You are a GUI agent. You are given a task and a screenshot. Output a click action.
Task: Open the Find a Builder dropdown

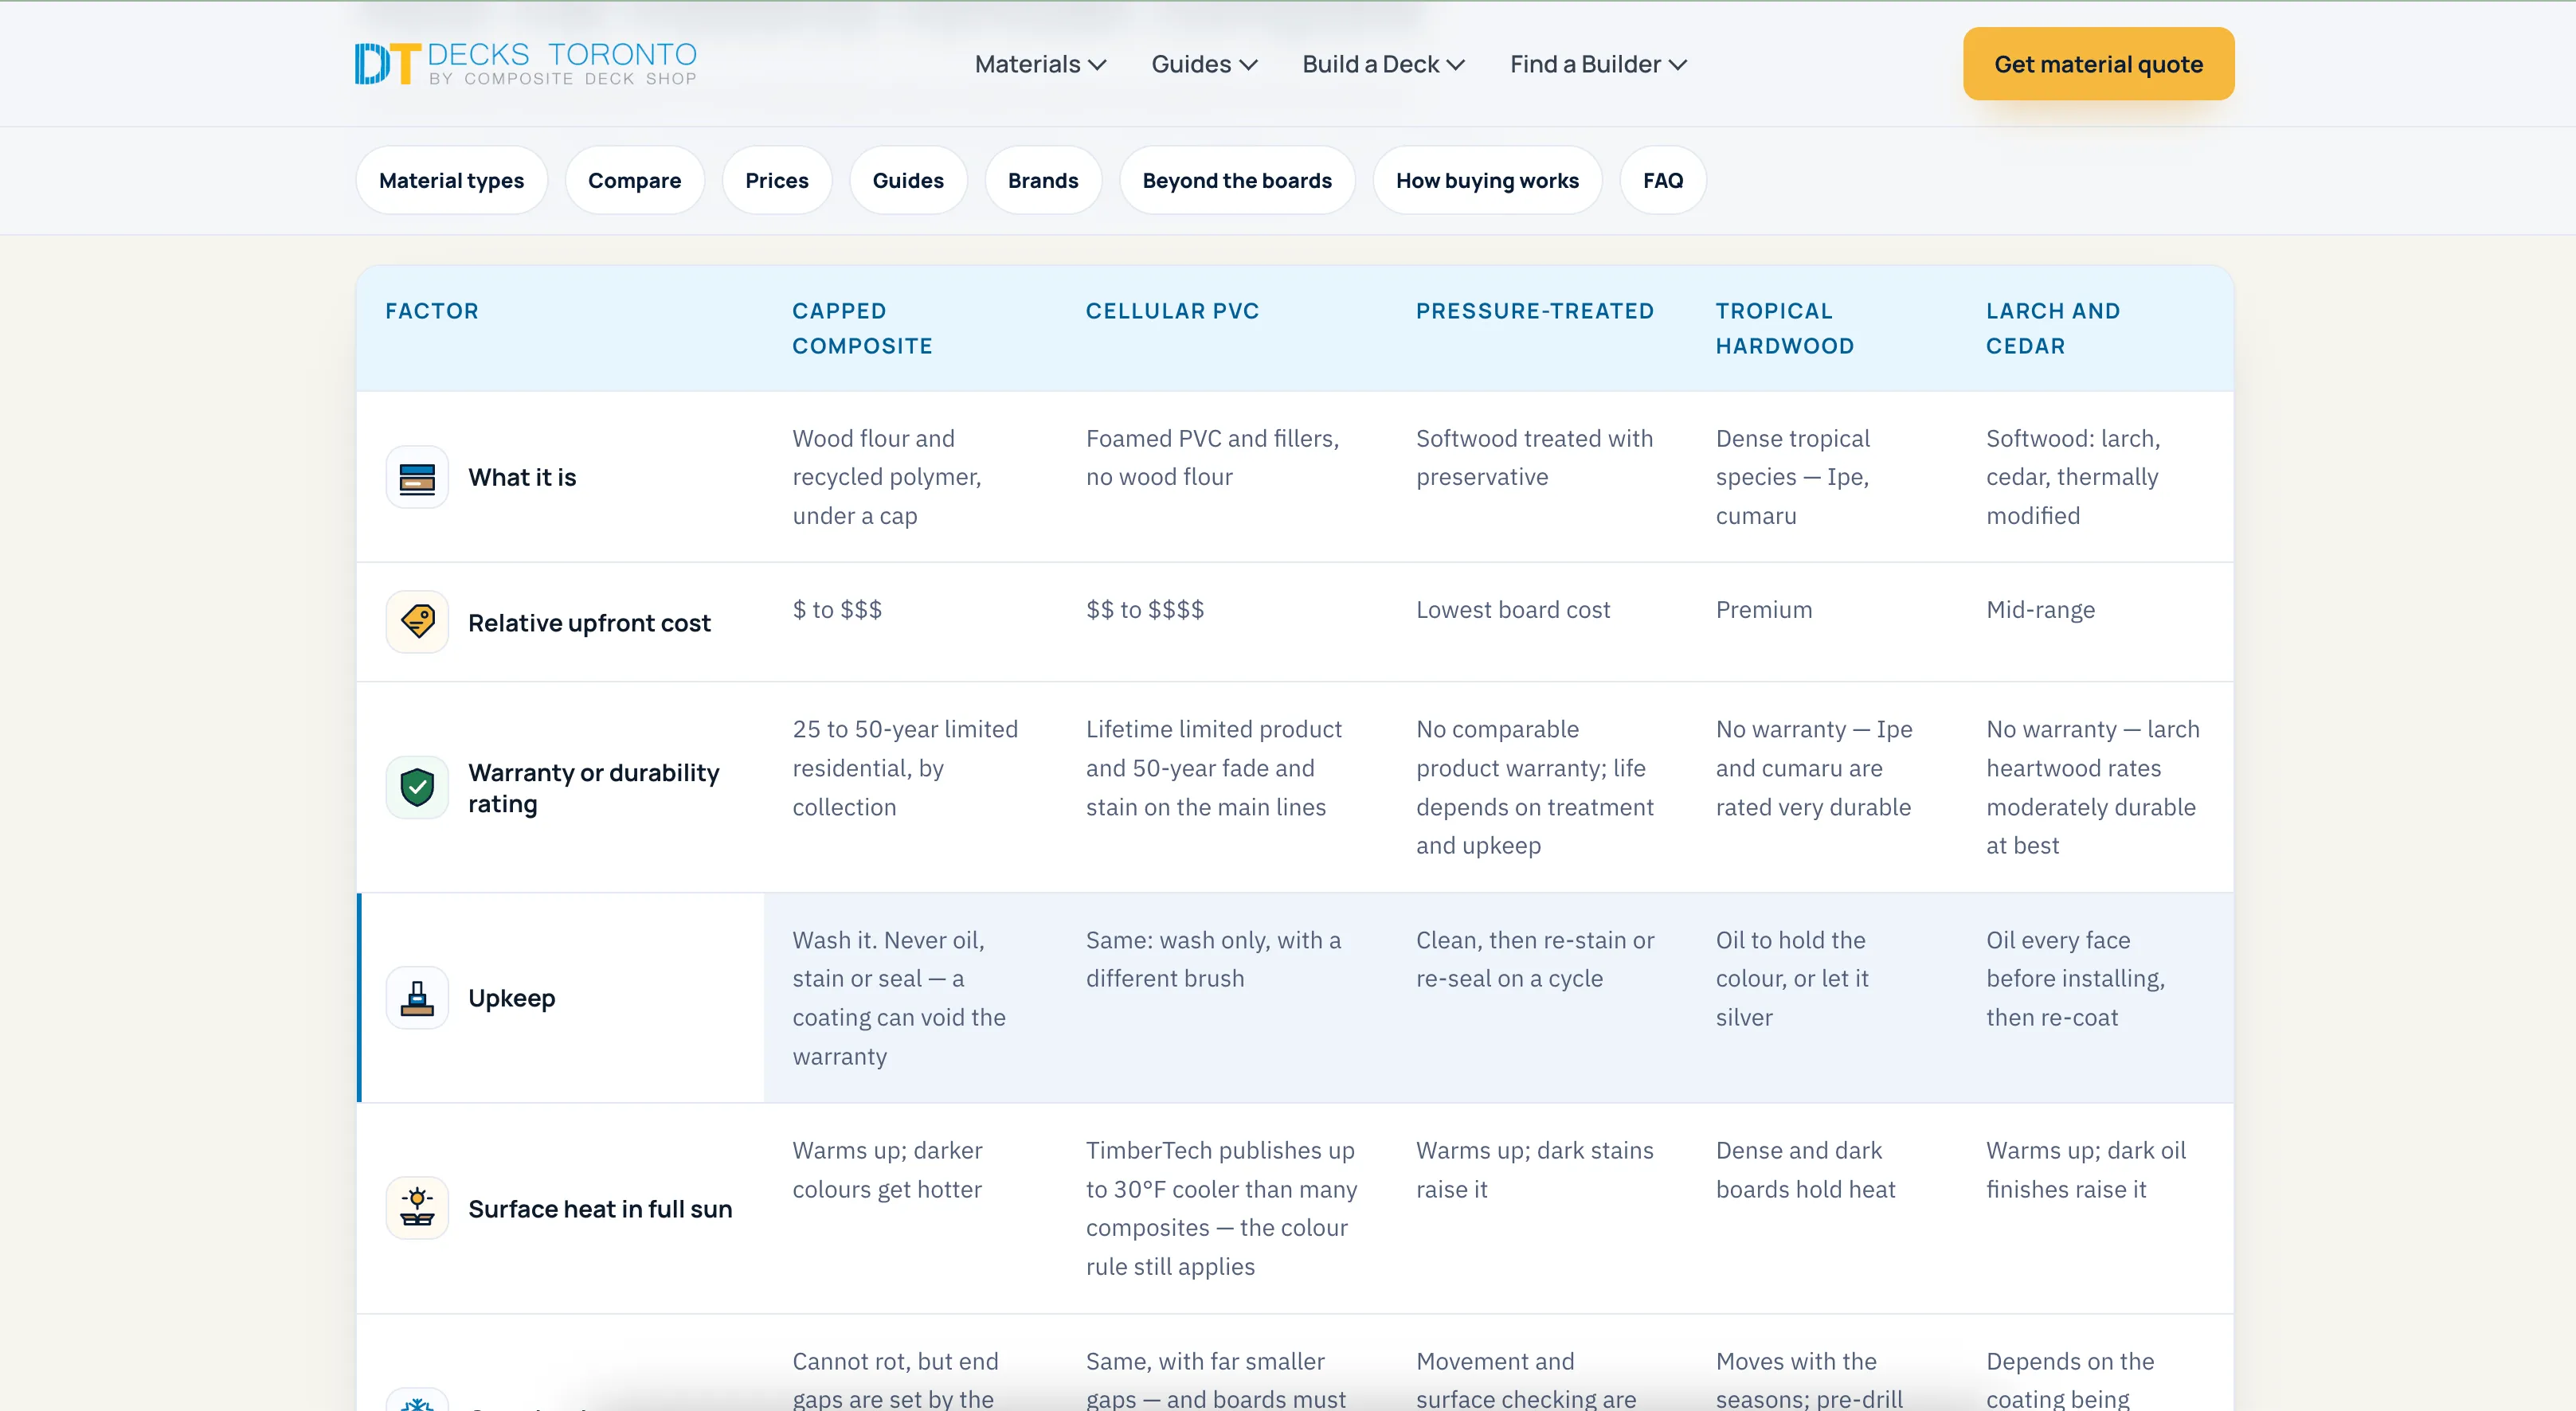pyautogui.click(x=1598, y=64)
